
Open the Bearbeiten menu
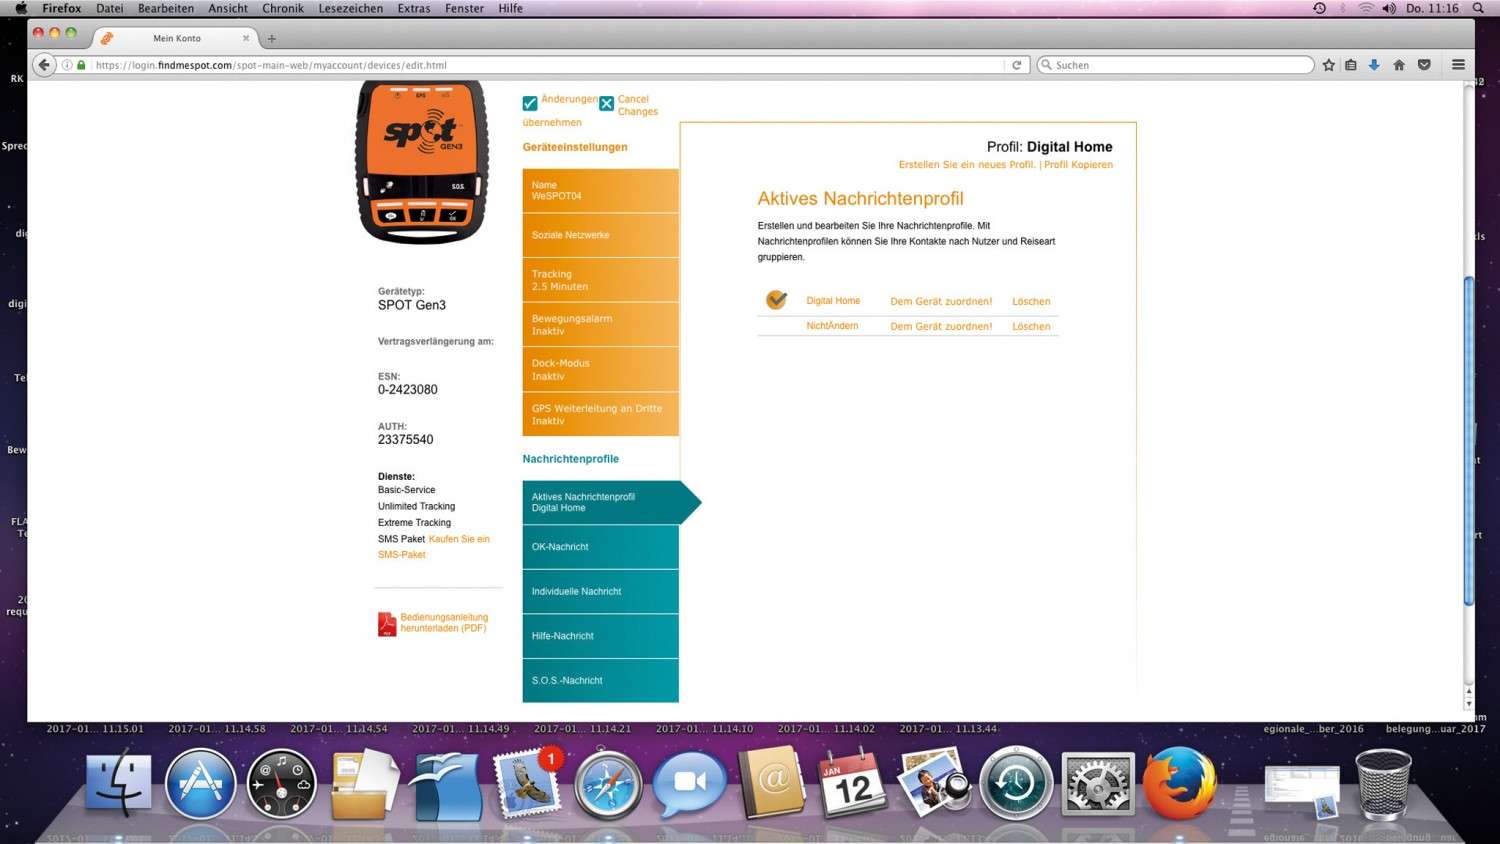166,8
